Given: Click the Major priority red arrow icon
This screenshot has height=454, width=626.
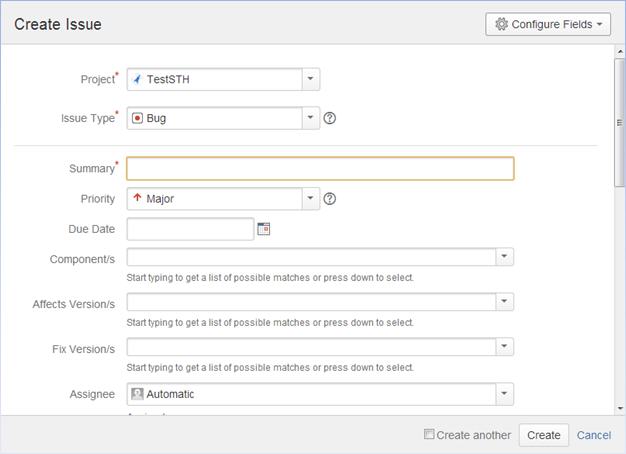Looking at the screenshot, I should (138, 199).
